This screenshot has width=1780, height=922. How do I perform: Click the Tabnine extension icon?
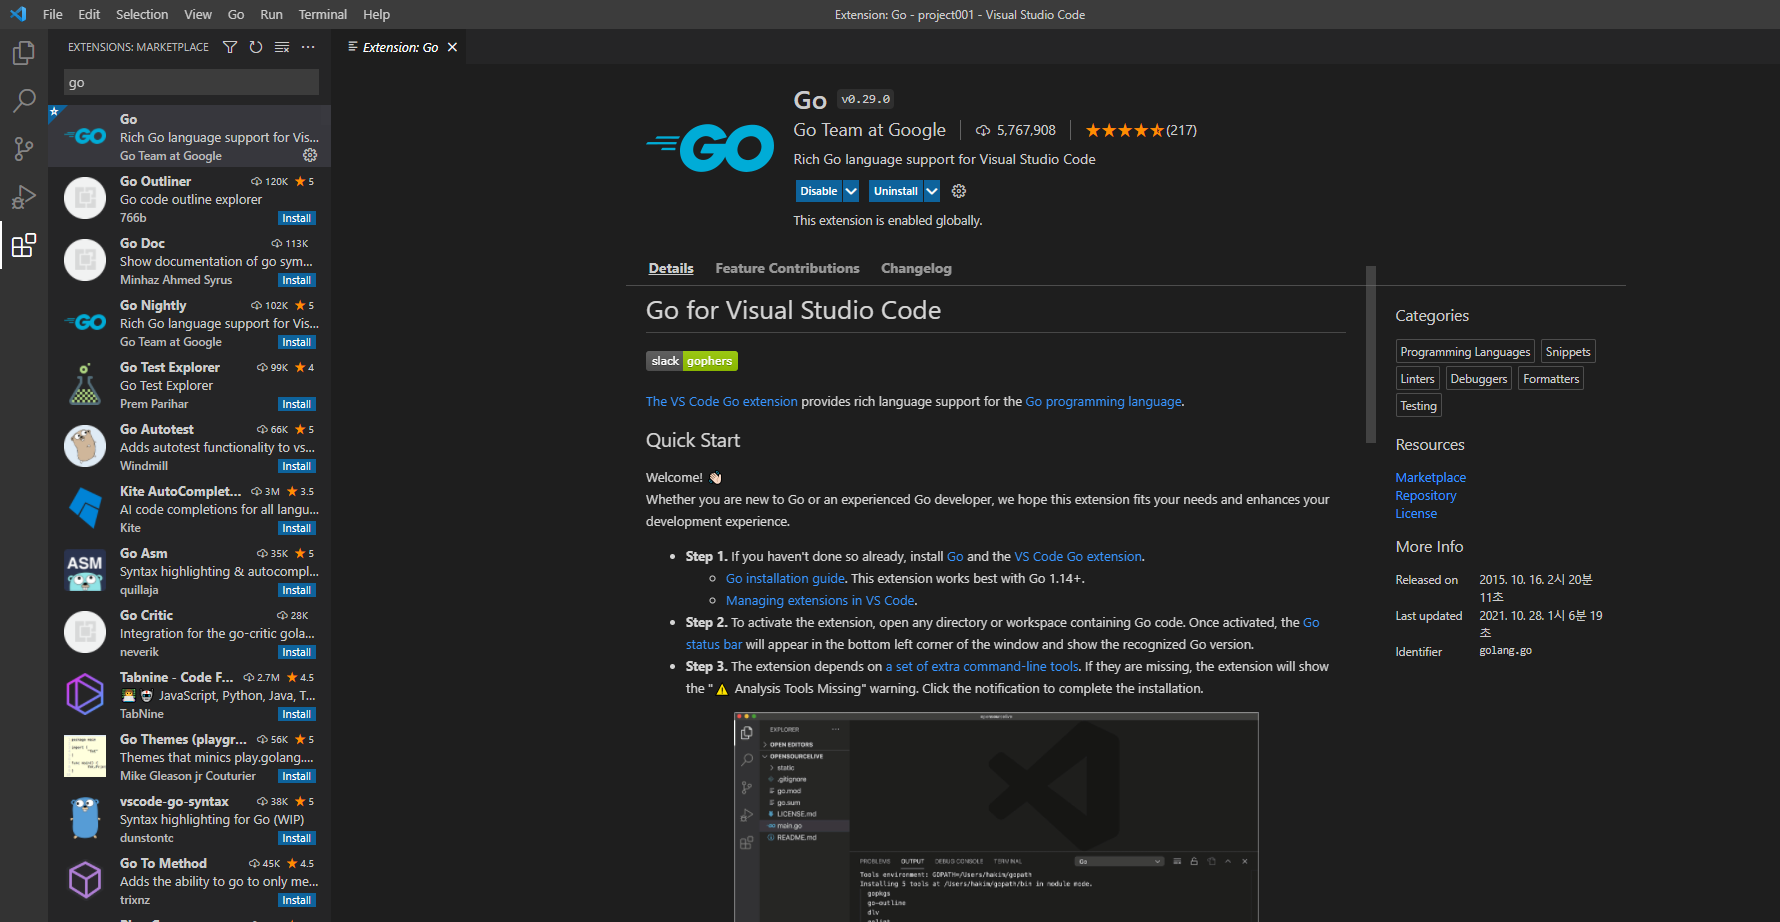pos(85,694)
